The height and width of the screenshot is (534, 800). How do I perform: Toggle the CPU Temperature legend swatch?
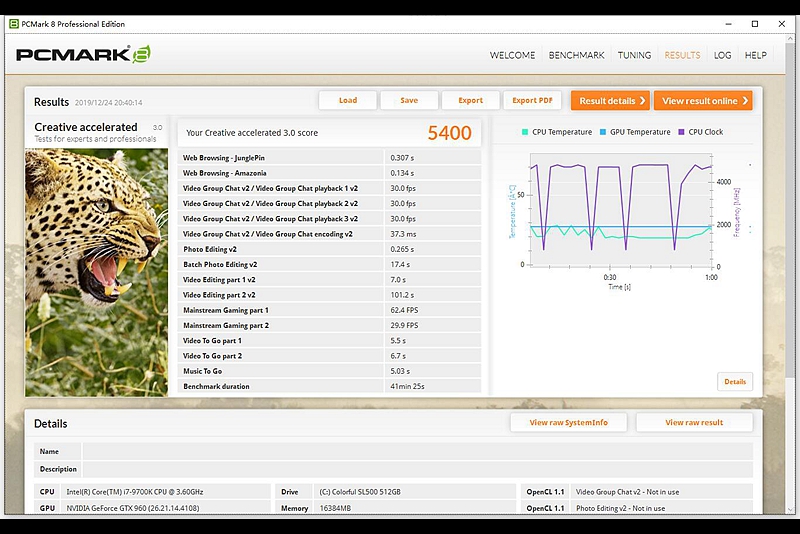pyautogui.click(x=525, y=132)
